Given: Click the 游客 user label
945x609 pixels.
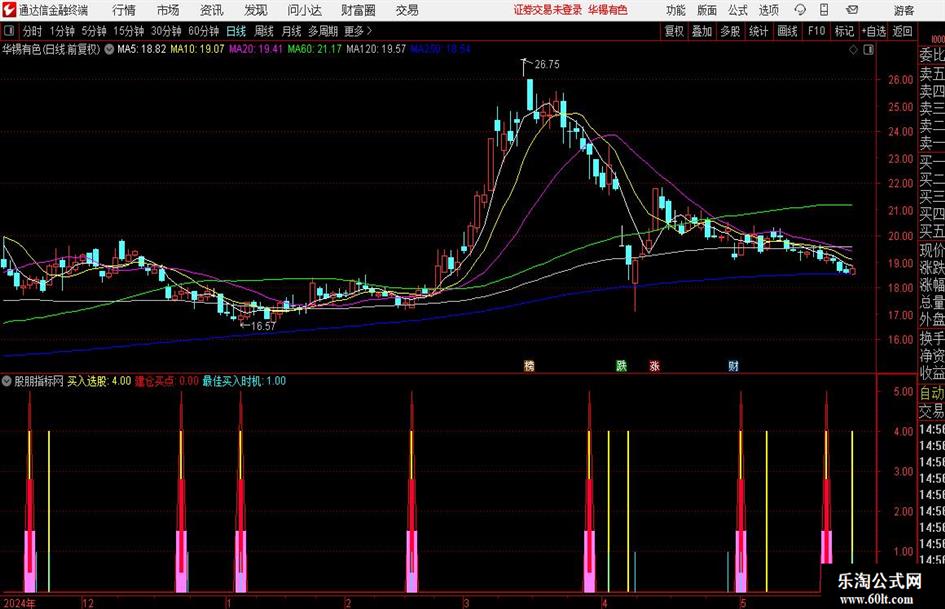Looking at the screenshot, I should click(x=903, y=10).
